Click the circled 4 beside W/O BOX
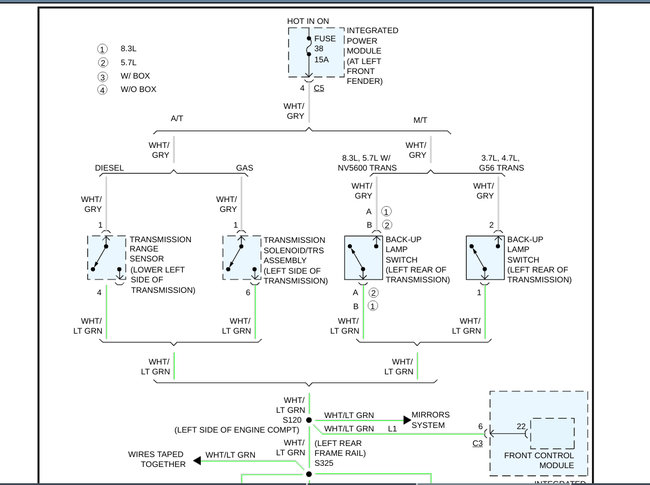This screenshot has height=485, width=650. [102, 90]
